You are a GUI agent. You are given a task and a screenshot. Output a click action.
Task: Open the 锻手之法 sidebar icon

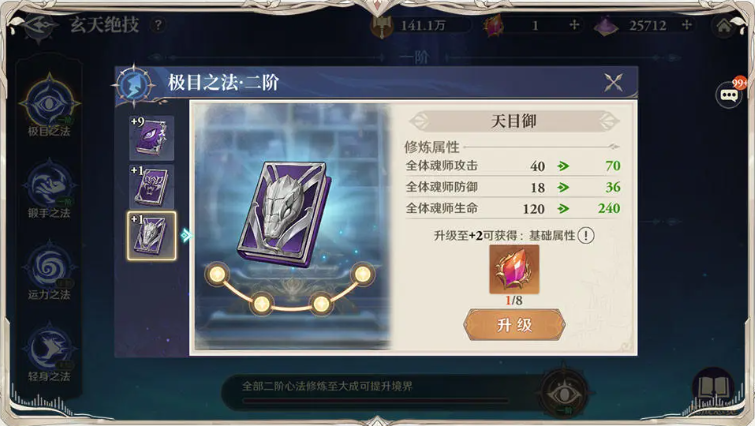click(x=49, y=185)
